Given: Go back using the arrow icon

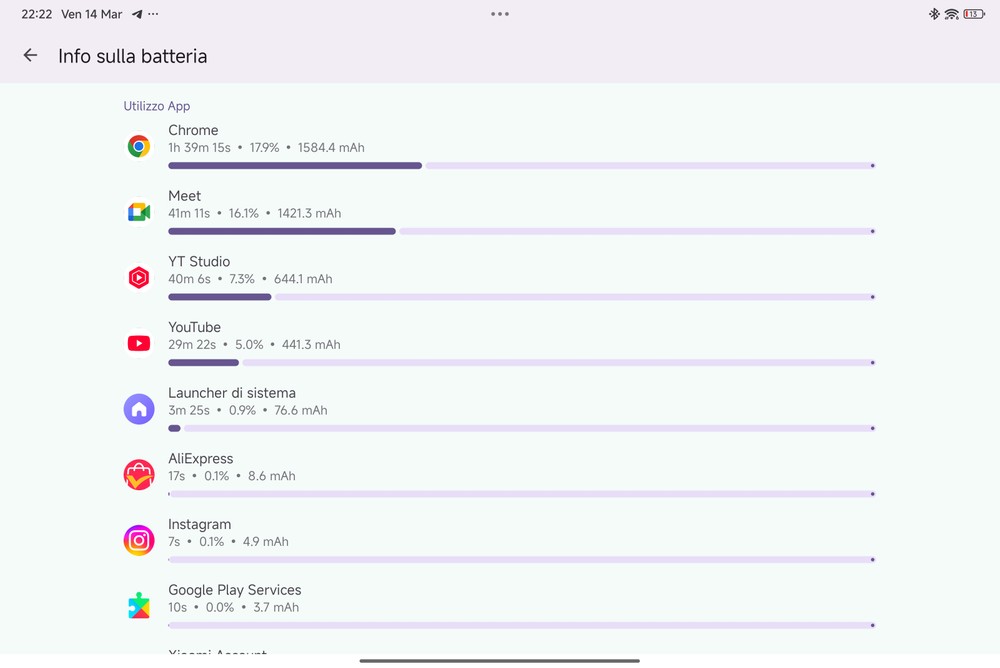Looking at the screenshot, I should pos(31,56).
